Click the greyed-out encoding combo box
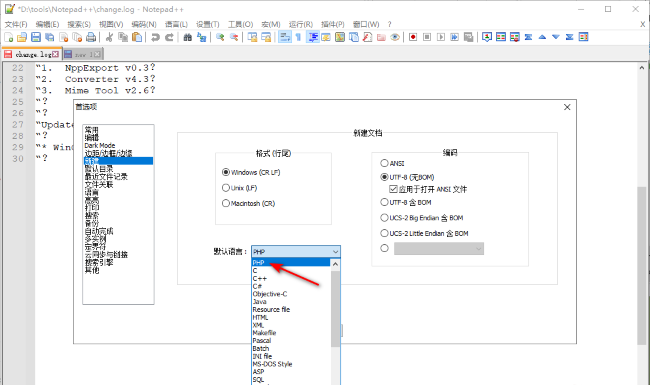Screen dimensions: 650x385 tap(439, 249)
